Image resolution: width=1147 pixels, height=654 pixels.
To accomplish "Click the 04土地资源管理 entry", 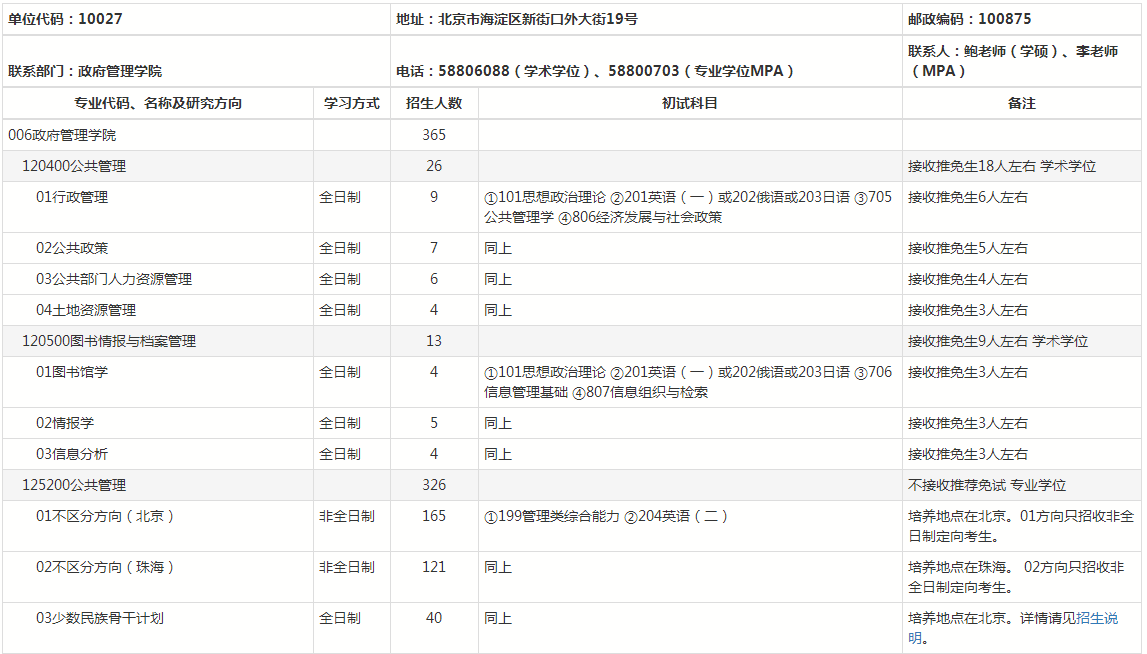I will [86, 310].
